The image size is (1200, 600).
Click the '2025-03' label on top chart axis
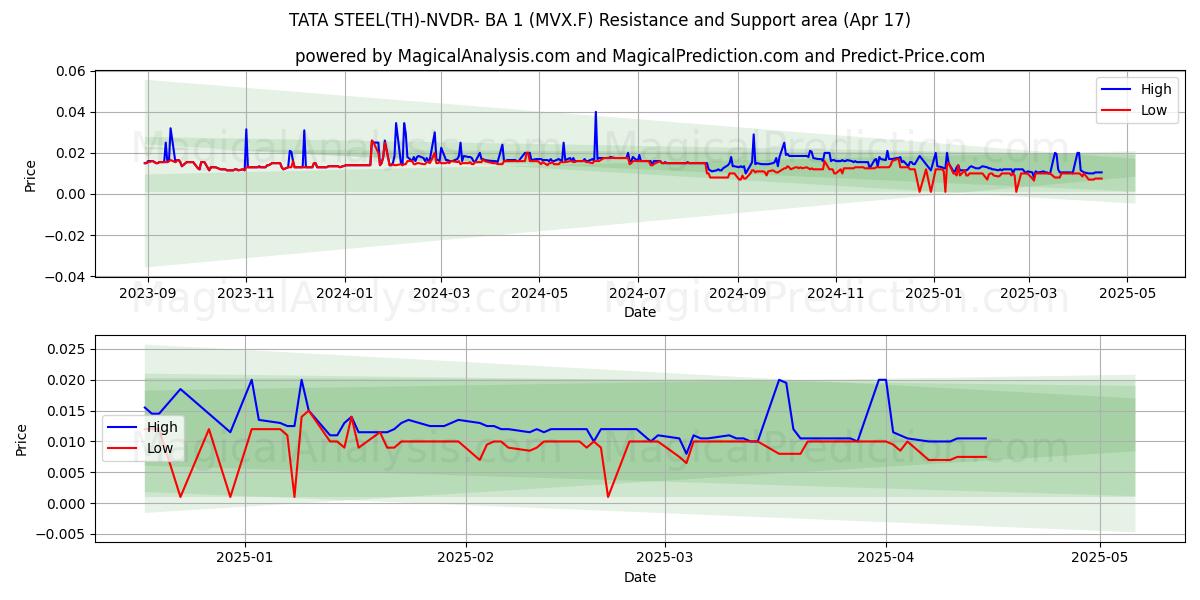click(x=1028, y=293)
